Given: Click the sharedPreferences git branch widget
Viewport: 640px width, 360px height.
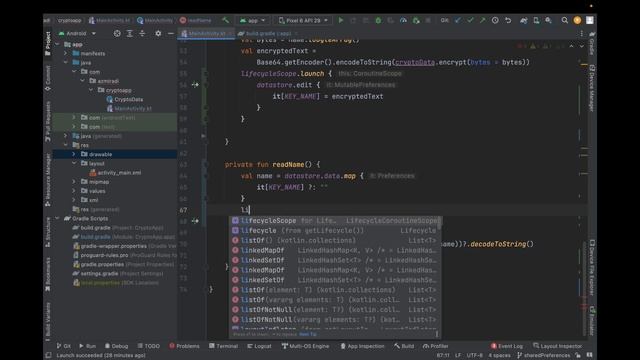Looking at the screenshot, I should [x=543, y=356].
